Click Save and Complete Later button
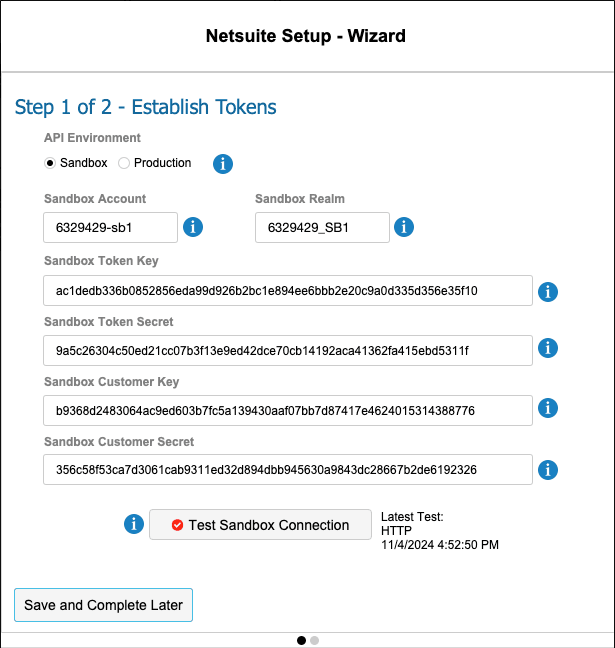The width and height of the screenshot is (615, 648). click(103, 605)
